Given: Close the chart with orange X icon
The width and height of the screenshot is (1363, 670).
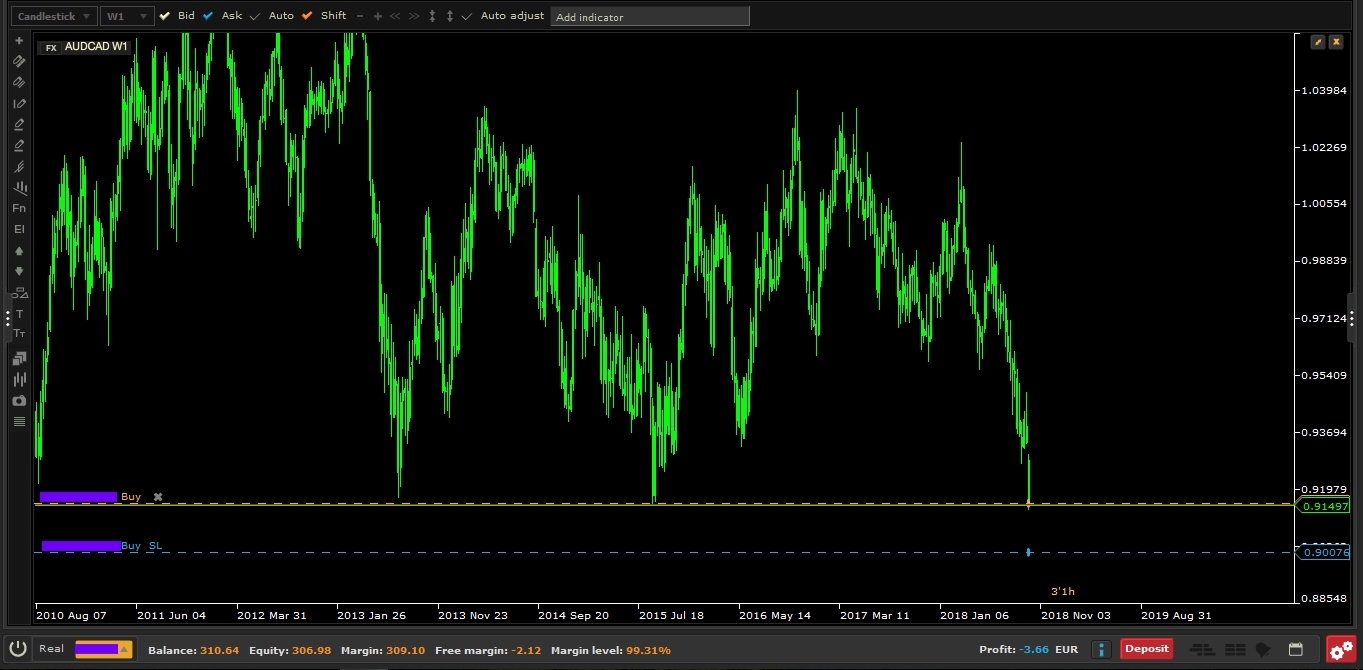Looking at the screenshot, I should (1336, 42).
